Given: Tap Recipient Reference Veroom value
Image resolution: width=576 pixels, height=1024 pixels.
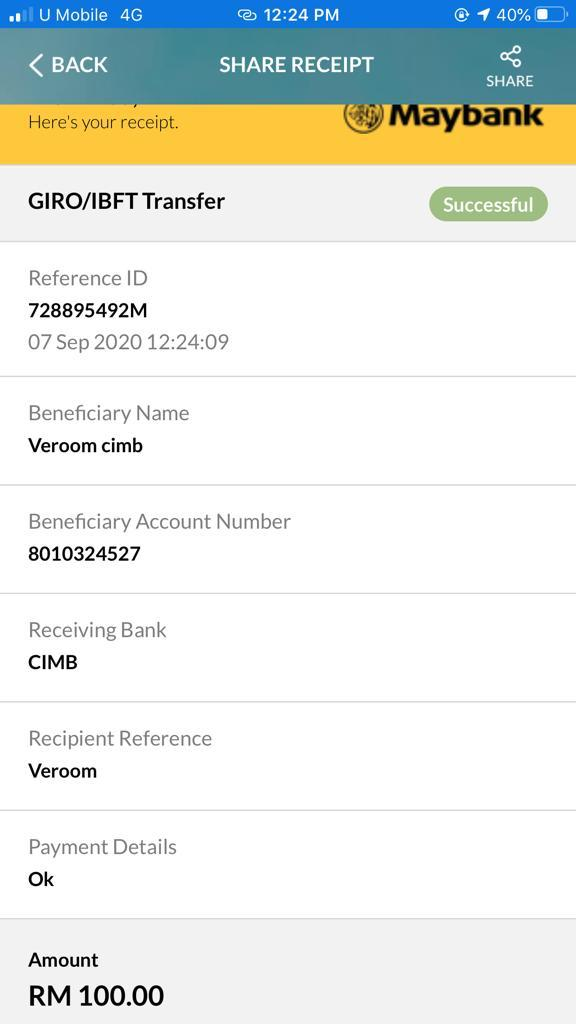Looking at the screenshot, I should click(63, 771).
